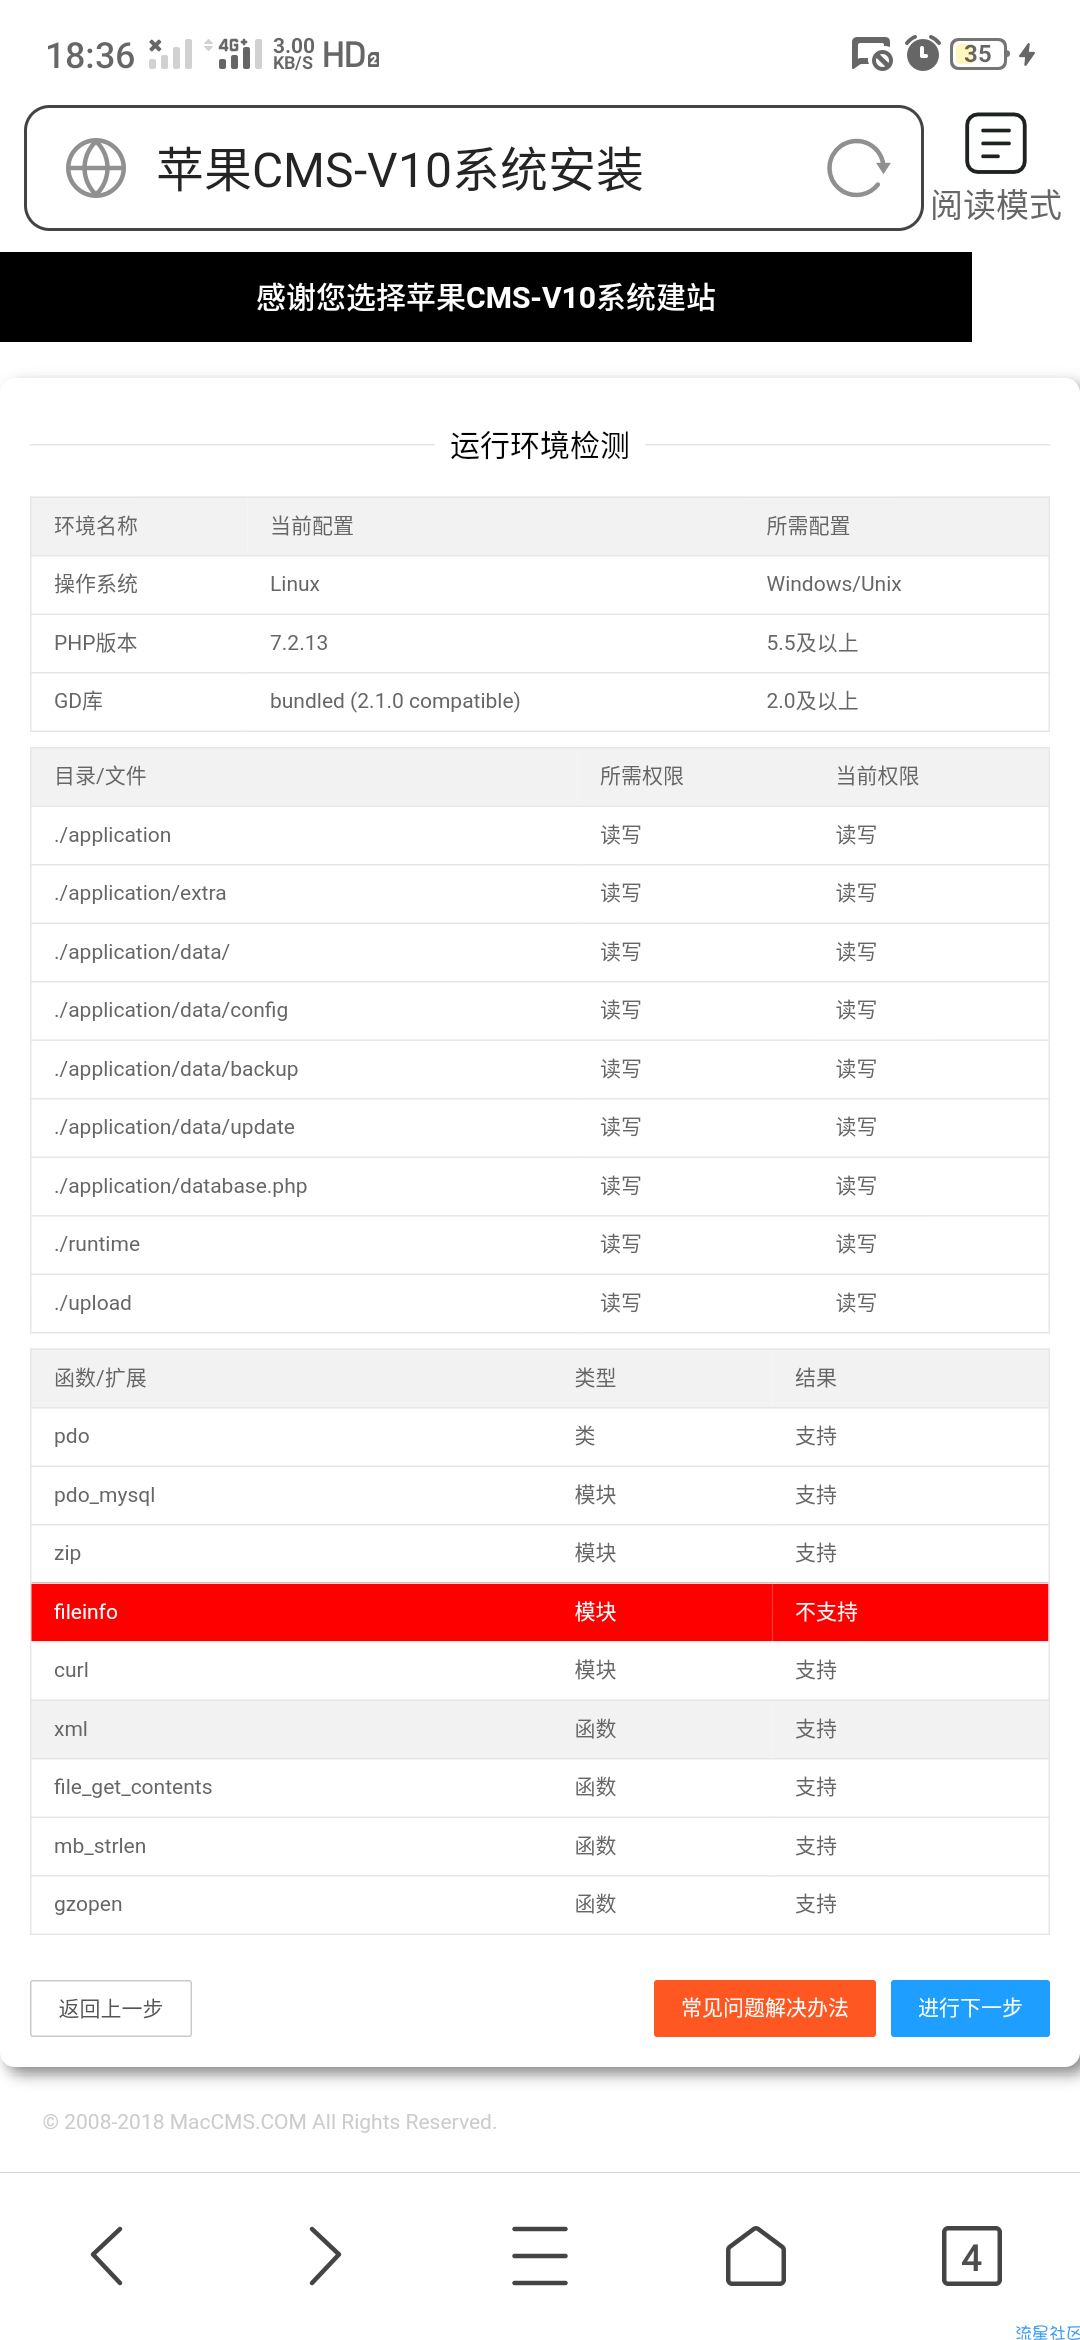
Task: Click the 当前权限 column header
Action: (877, 776)
